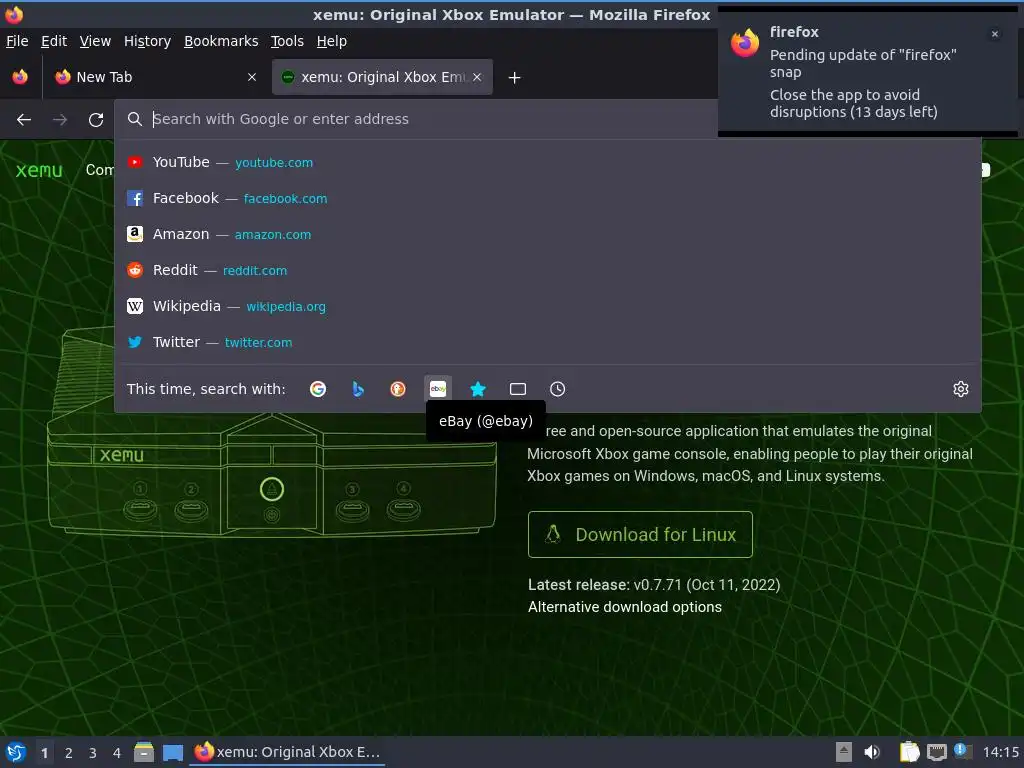Choose the Reddit suggestion
The image size is (1024, 768).
[547, 270]
